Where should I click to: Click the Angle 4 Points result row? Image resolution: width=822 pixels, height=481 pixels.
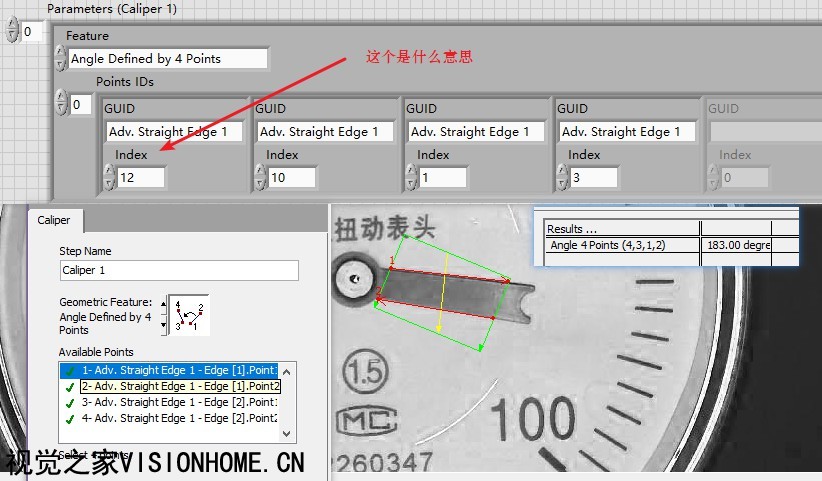click(x=620, y=245)
